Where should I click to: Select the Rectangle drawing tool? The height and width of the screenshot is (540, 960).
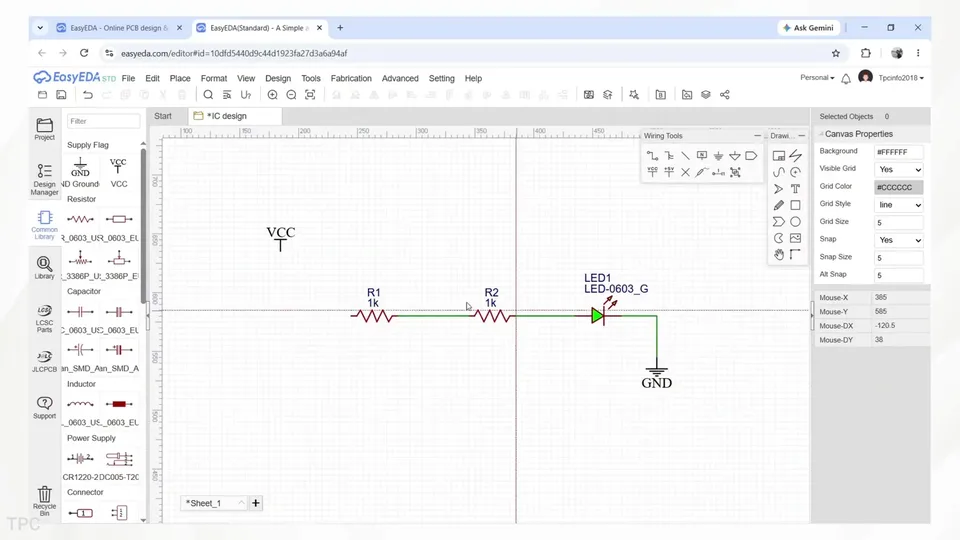795,205
